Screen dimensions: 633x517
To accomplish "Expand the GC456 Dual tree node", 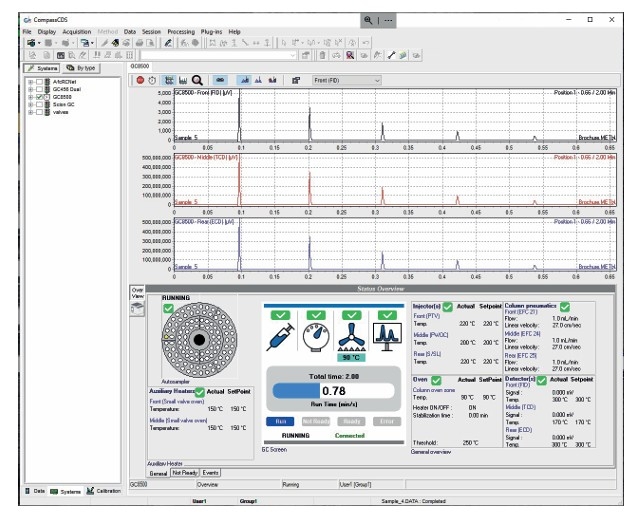I will click(30, 89).
